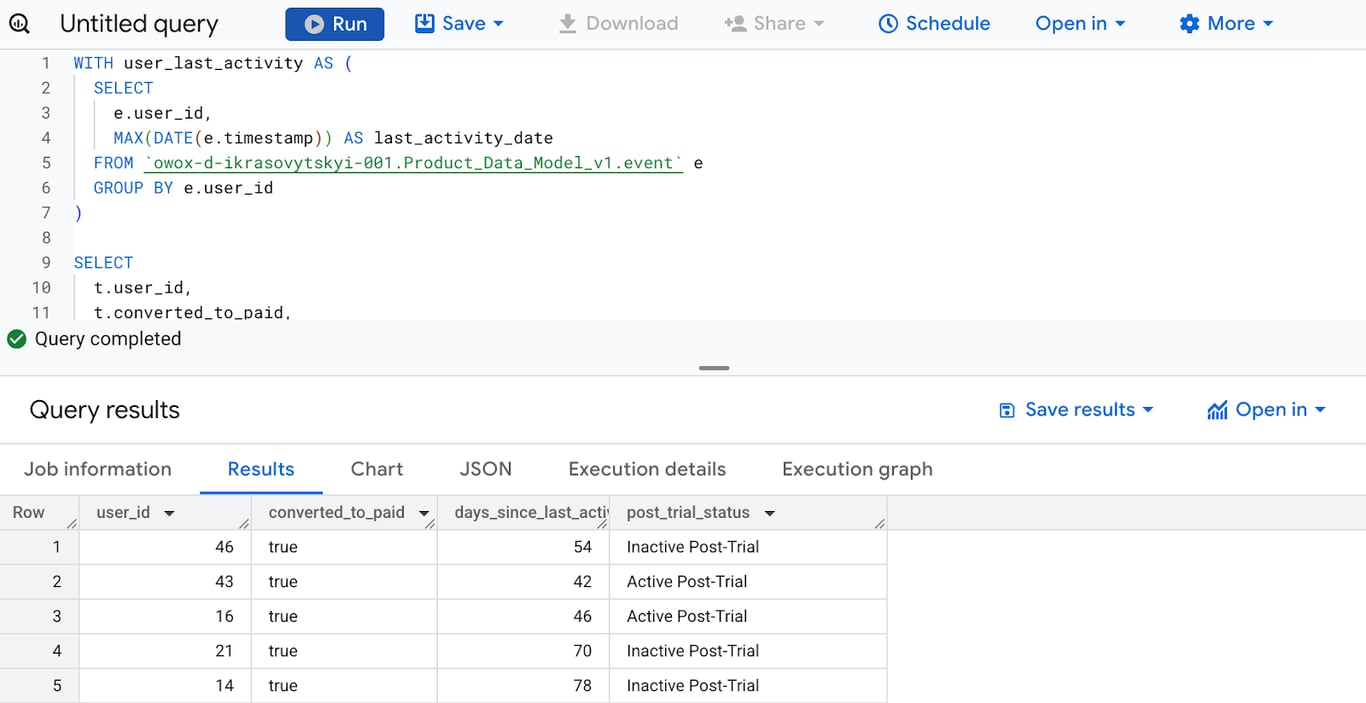Click the Untitled query title
1366x703 pixels.
point(139,24)
